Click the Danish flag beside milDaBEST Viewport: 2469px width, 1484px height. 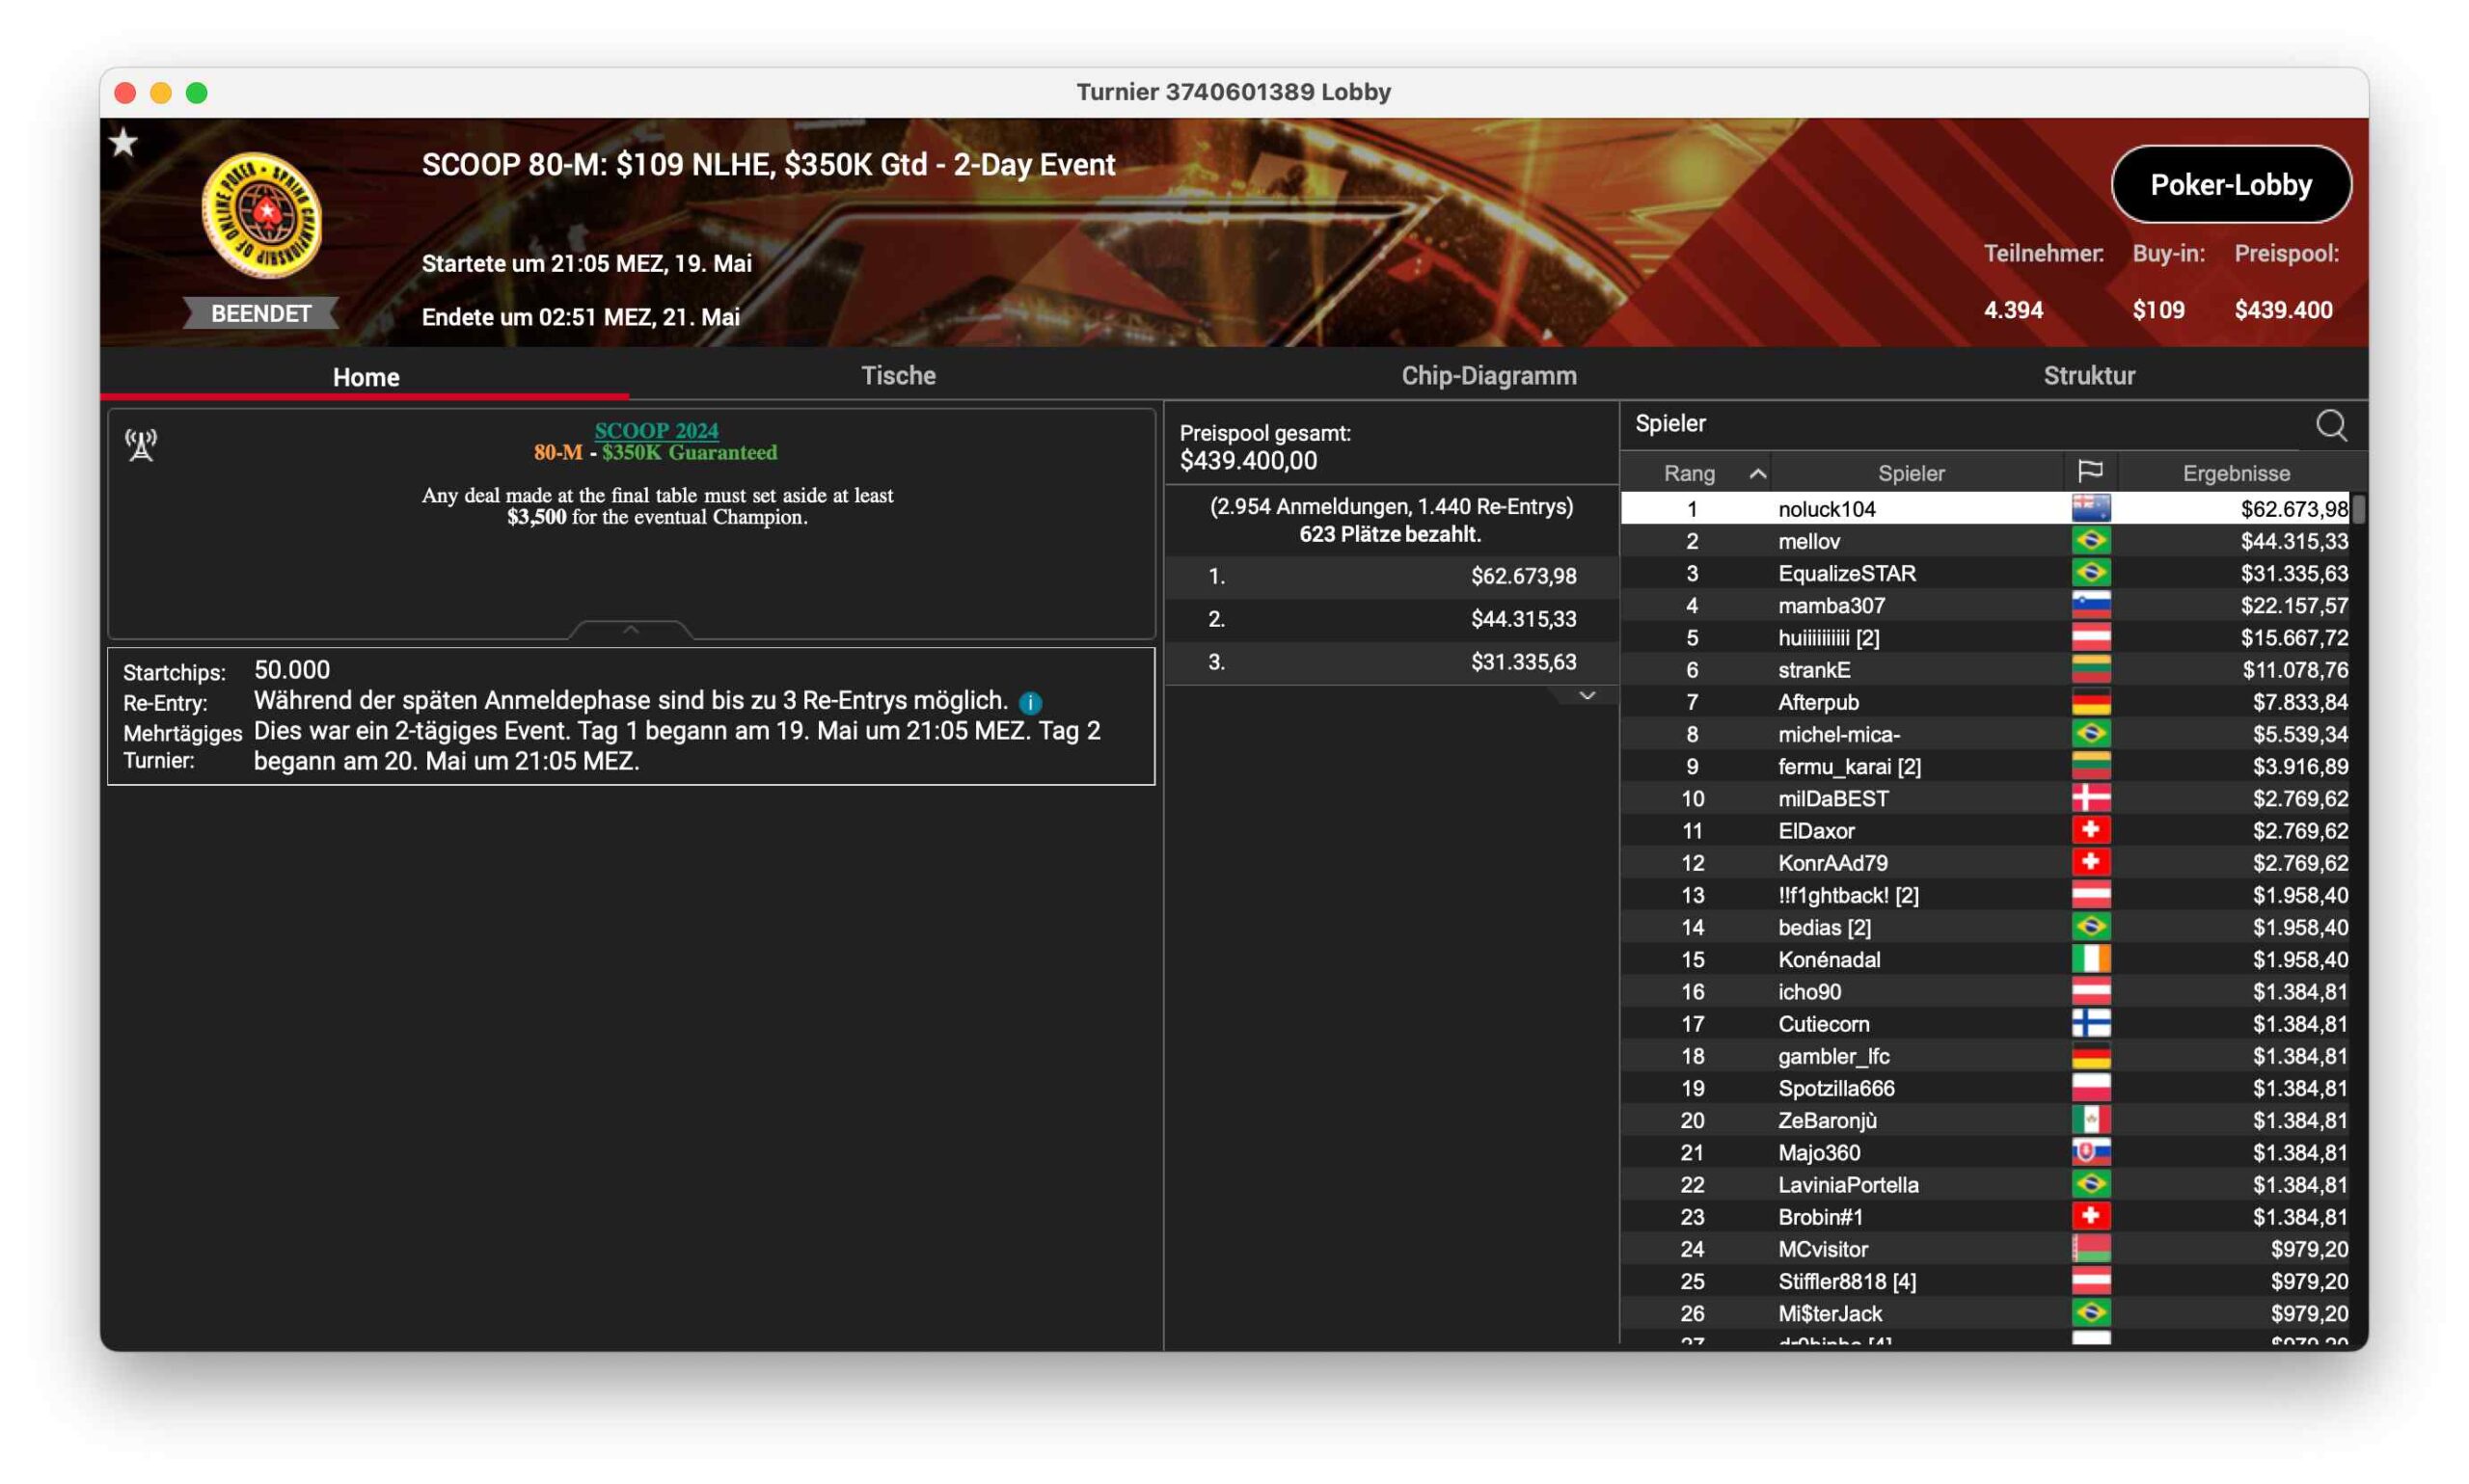coord(2090,798)
